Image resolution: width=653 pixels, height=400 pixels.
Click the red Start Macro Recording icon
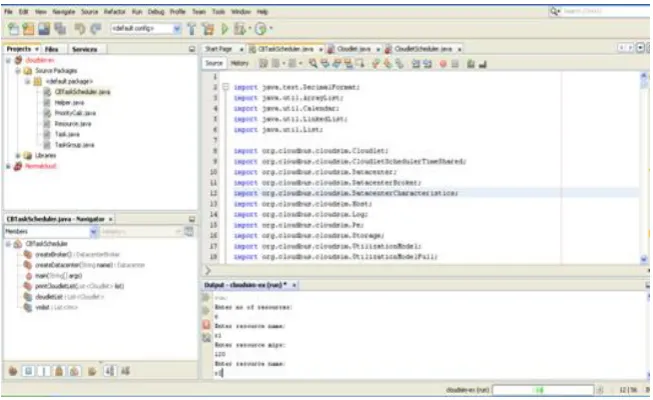pos(443,64)
